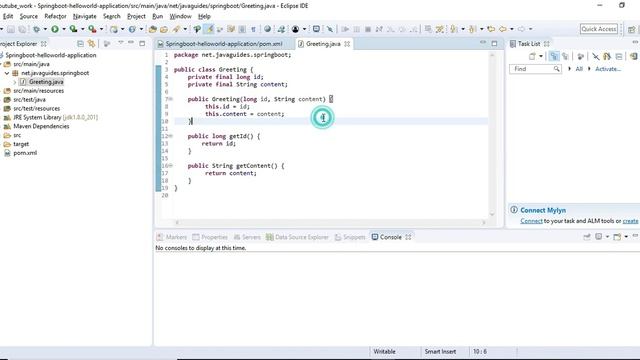The height and width of the screenshot is (360, 640).
Task: Open the Next Annotation dropdown arrow
Action: (463, 29)
